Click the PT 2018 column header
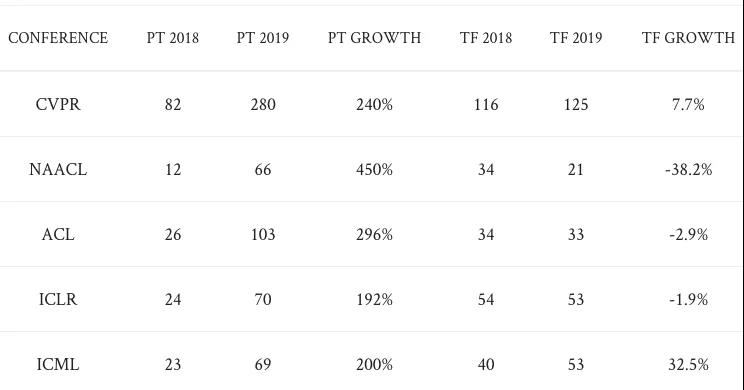The width and height of the screenshot is (744, 390). 173,37
